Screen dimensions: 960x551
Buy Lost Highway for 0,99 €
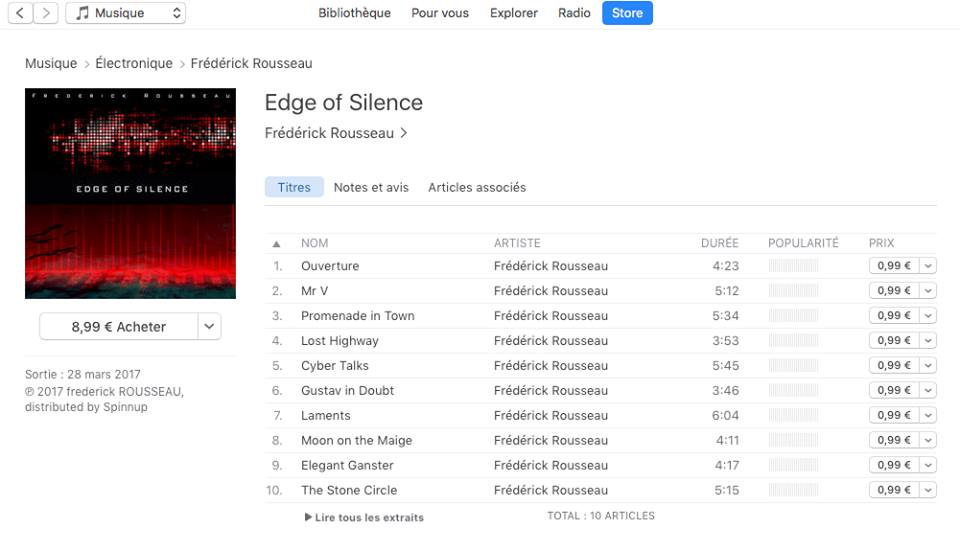894,340
